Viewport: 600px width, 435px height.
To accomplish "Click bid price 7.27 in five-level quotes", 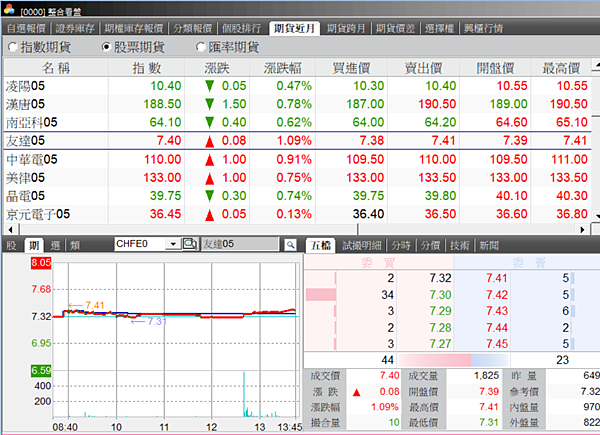I will 440,344.
